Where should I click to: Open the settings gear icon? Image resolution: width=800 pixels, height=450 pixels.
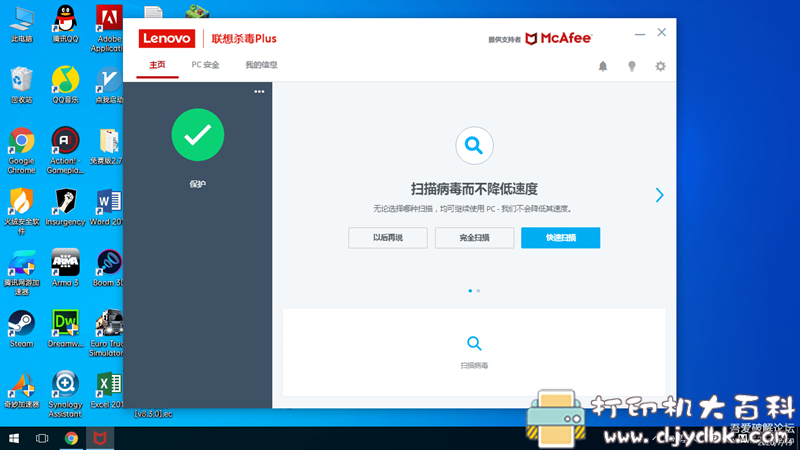[x=660, y=66]
